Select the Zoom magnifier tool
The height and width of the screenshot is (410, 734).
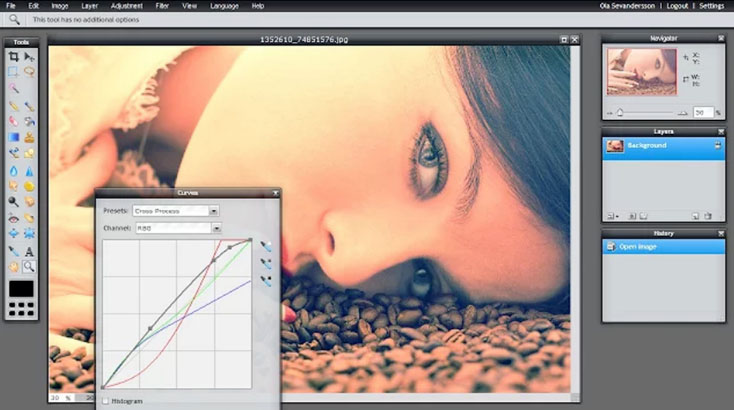[29, 267]
